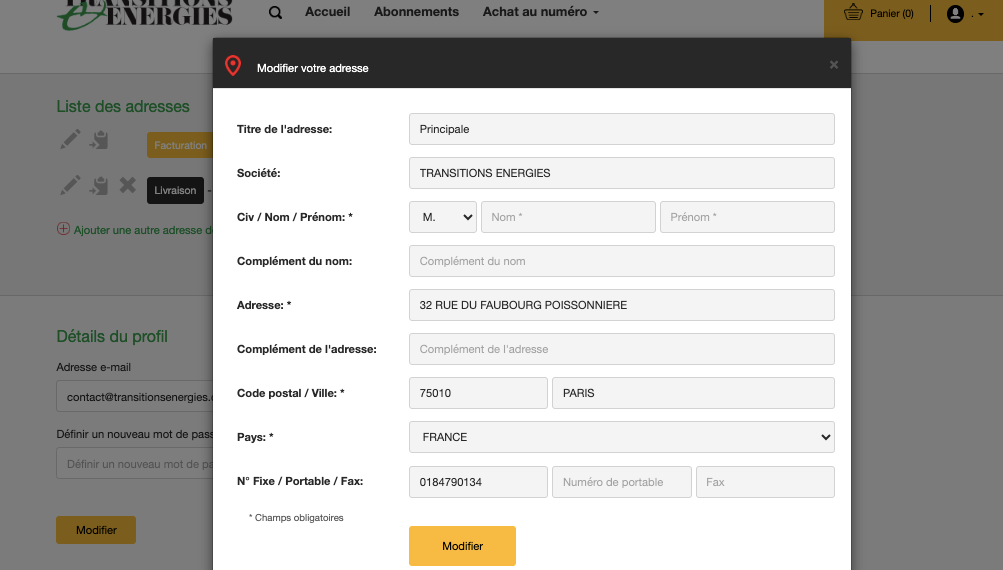This screenshot has width=1003, height=570.
Task: Click the red plus icon to add address
Action: coord(63,229)
